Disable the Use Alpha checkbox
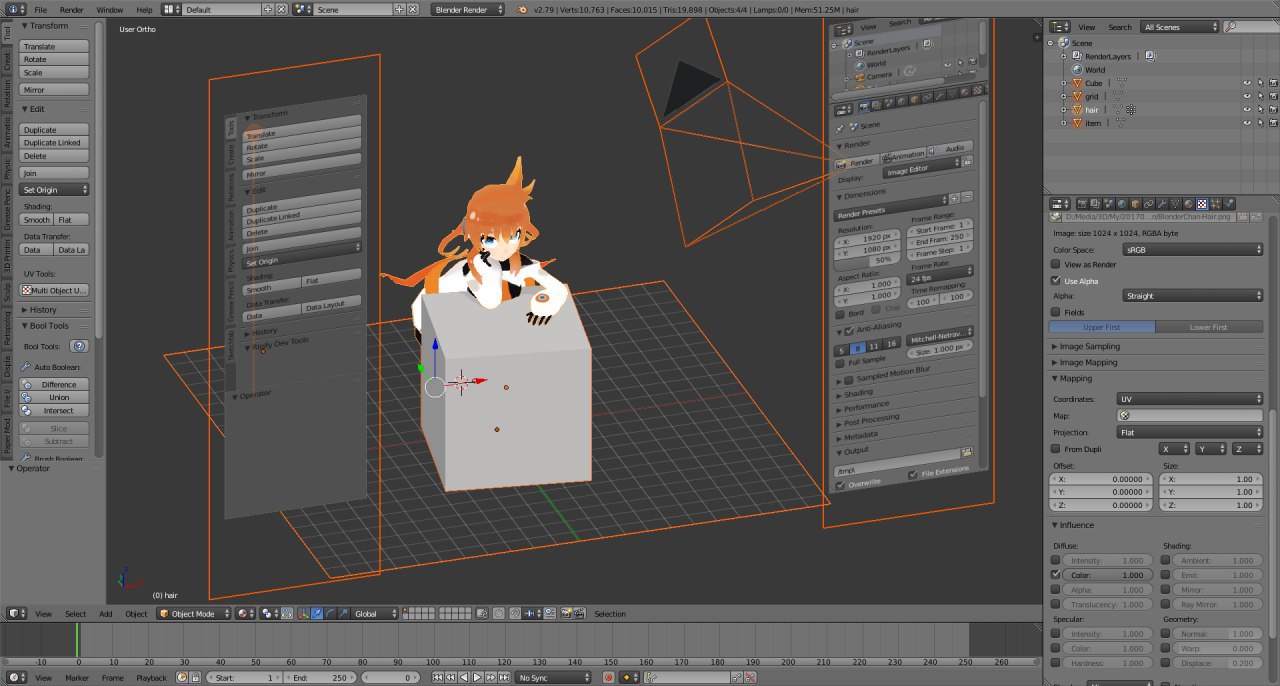This screenshot has height=686, width=1280. (x=1055, y=281)
